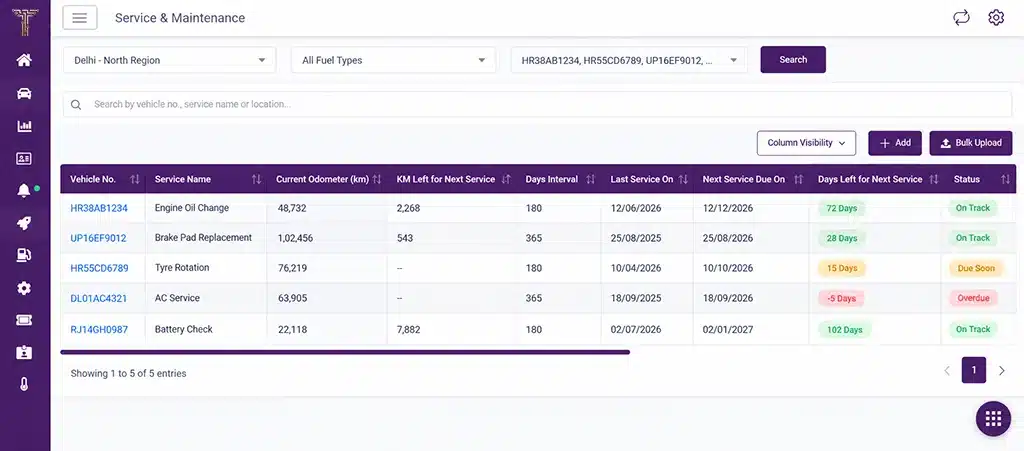
Task: Sort by Next Service Due On column
Action: [x=798, y=179]
